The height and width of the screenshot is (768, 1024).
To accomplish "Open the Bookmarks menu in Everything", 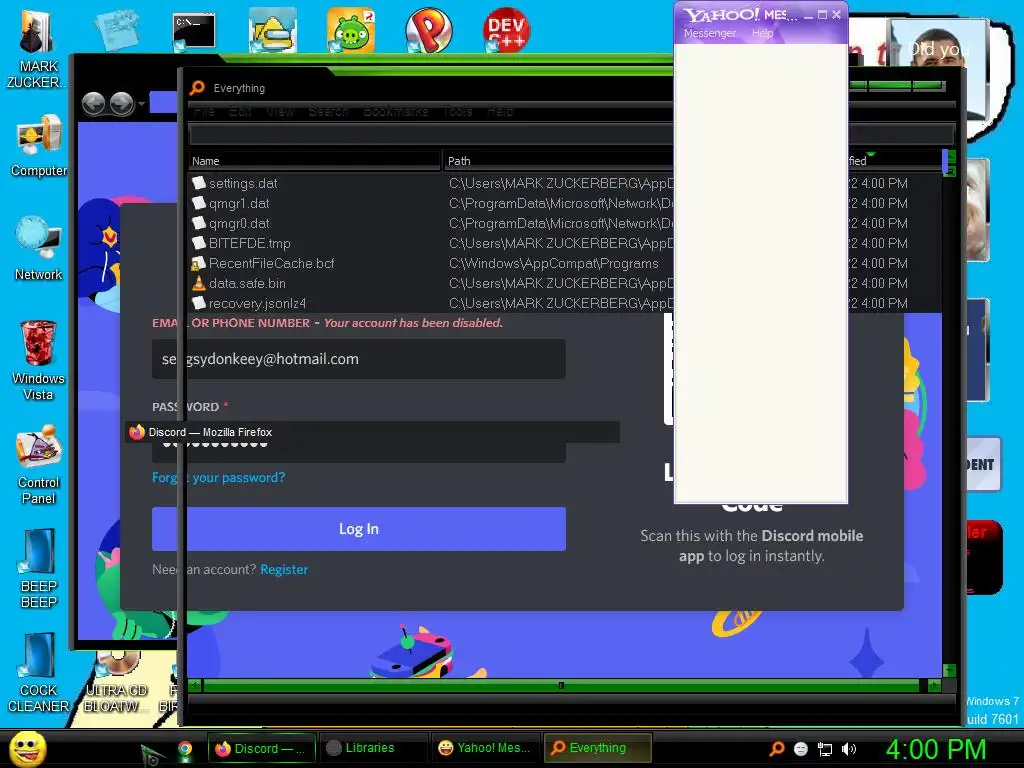I will (x=395, y=112).
